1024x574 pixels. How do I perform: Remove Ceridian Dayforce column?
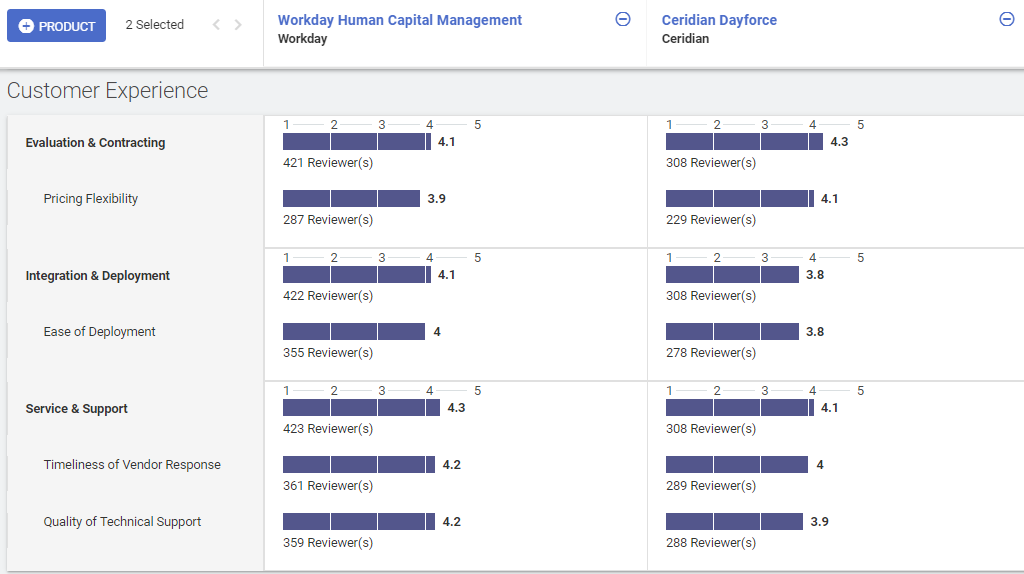(1007, 20)
